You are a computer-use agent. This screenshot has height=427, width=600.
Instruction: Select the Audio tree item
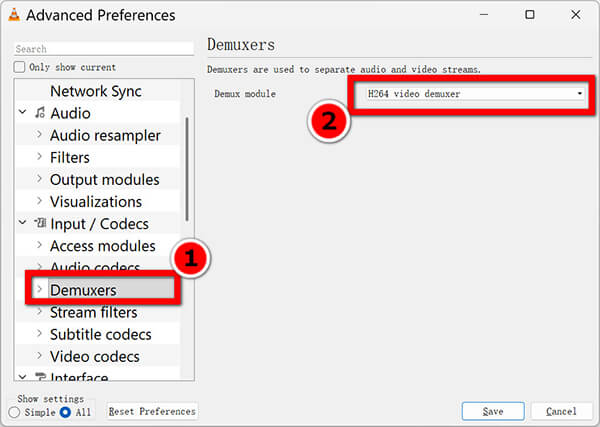click(x=70, y=113)
